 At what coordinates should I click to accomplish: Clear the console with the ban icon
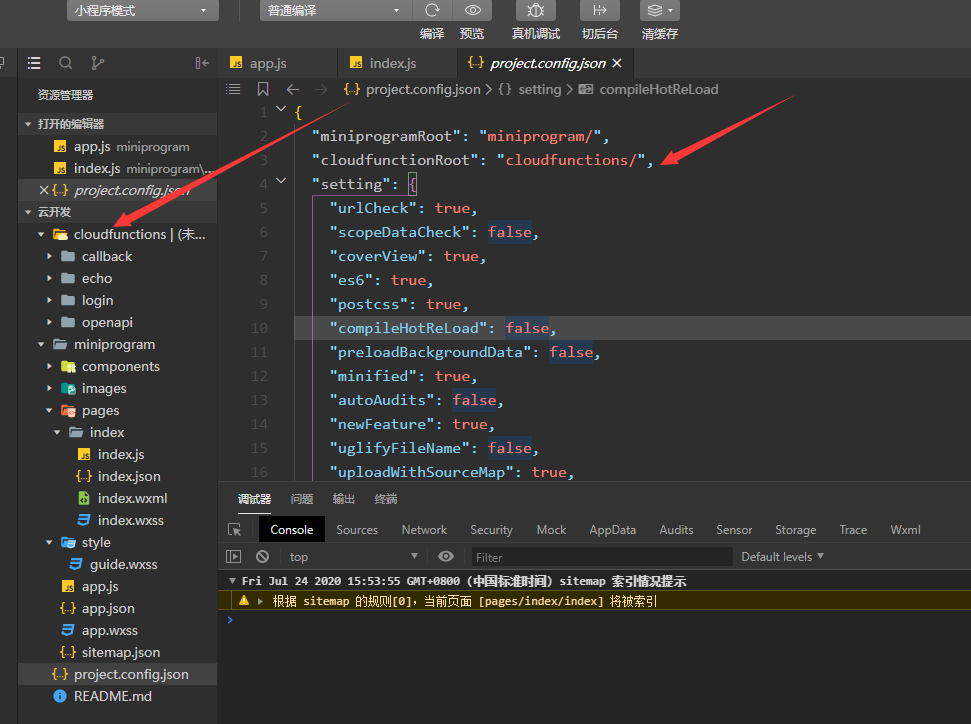click(263, 556)
